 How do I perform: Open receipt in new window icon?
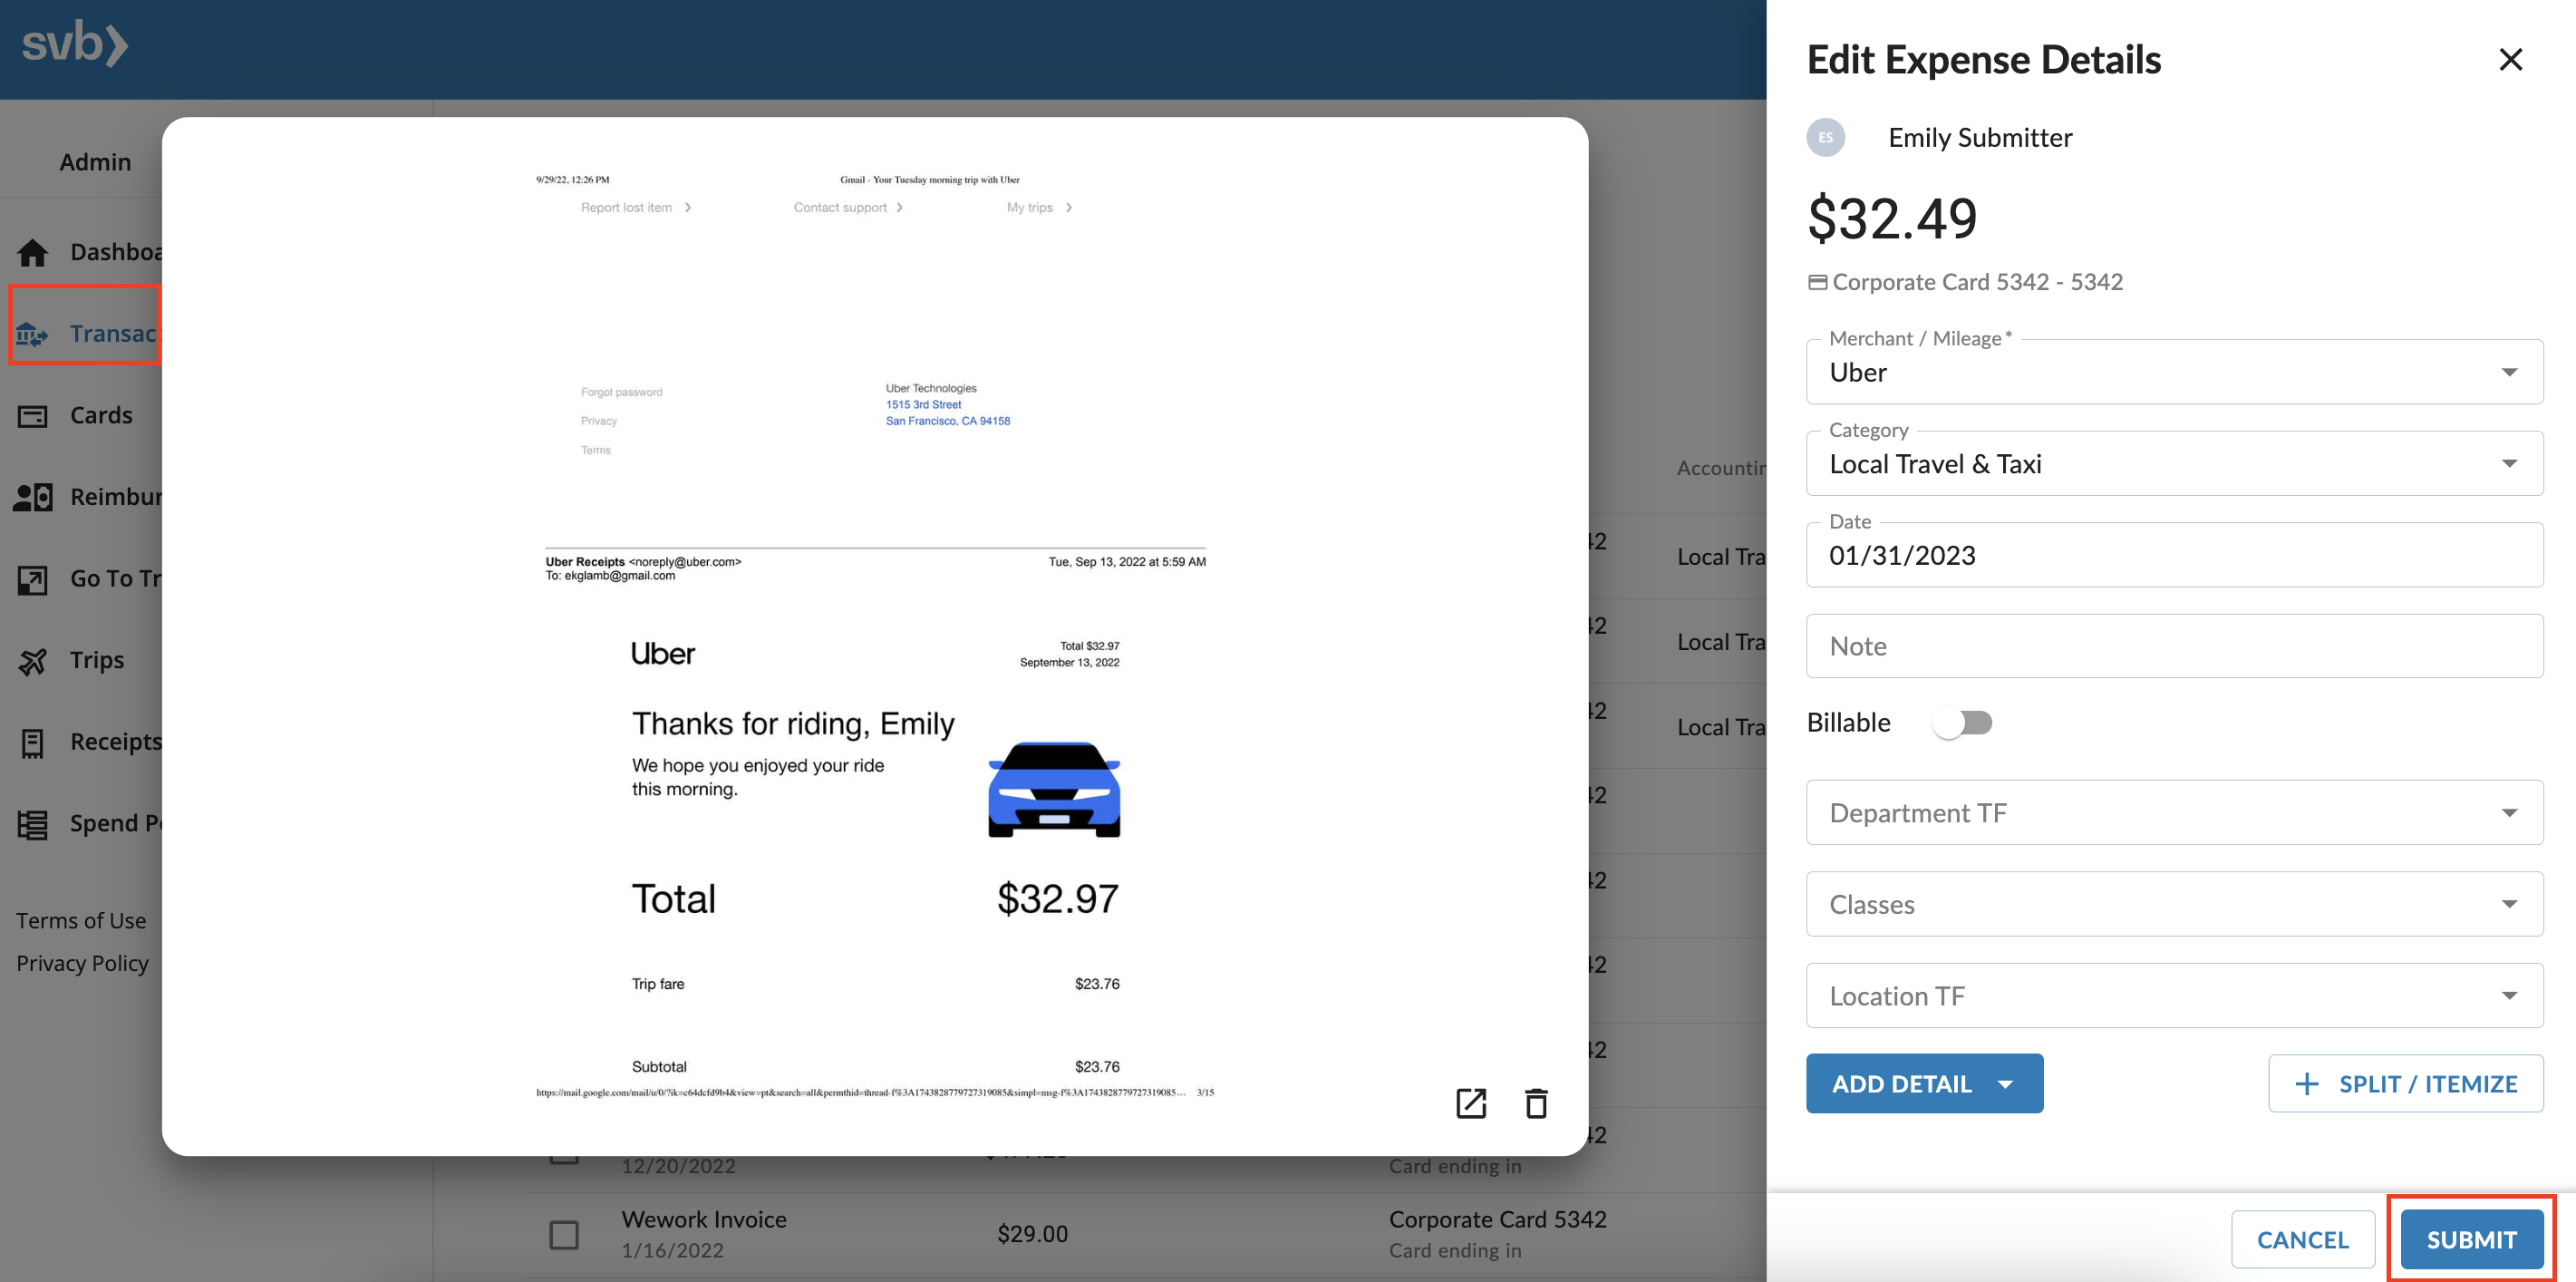click(x=1471, y=1103)
